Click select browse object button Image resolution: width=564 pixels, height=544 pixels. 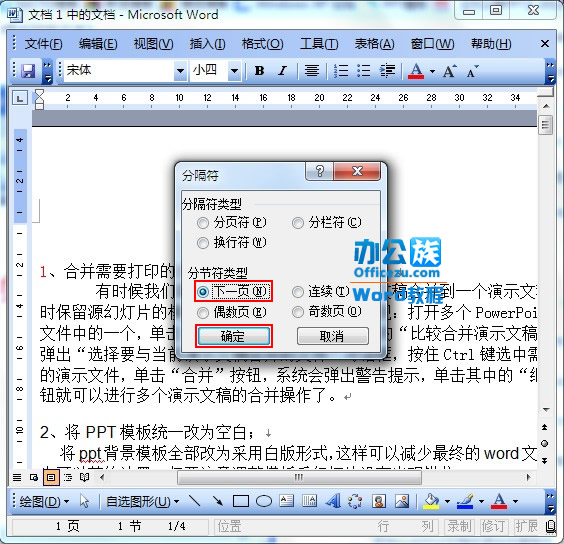coord(545,444)
